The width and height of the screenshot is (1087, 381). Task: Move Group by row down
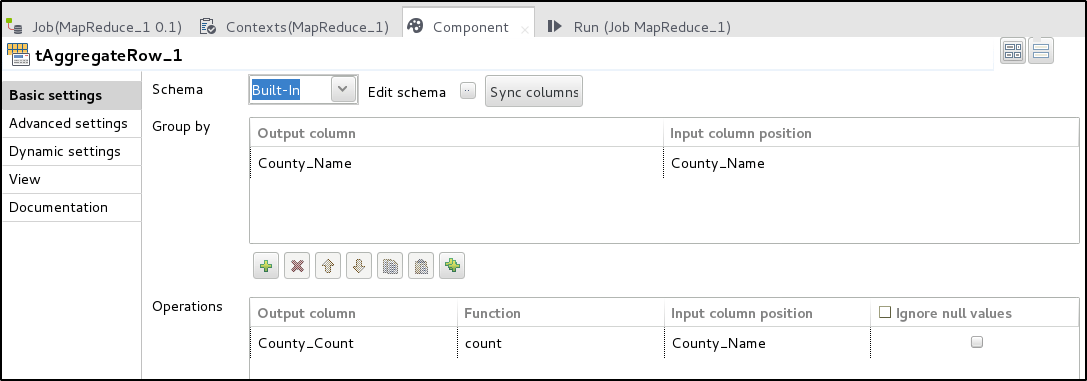359,266
